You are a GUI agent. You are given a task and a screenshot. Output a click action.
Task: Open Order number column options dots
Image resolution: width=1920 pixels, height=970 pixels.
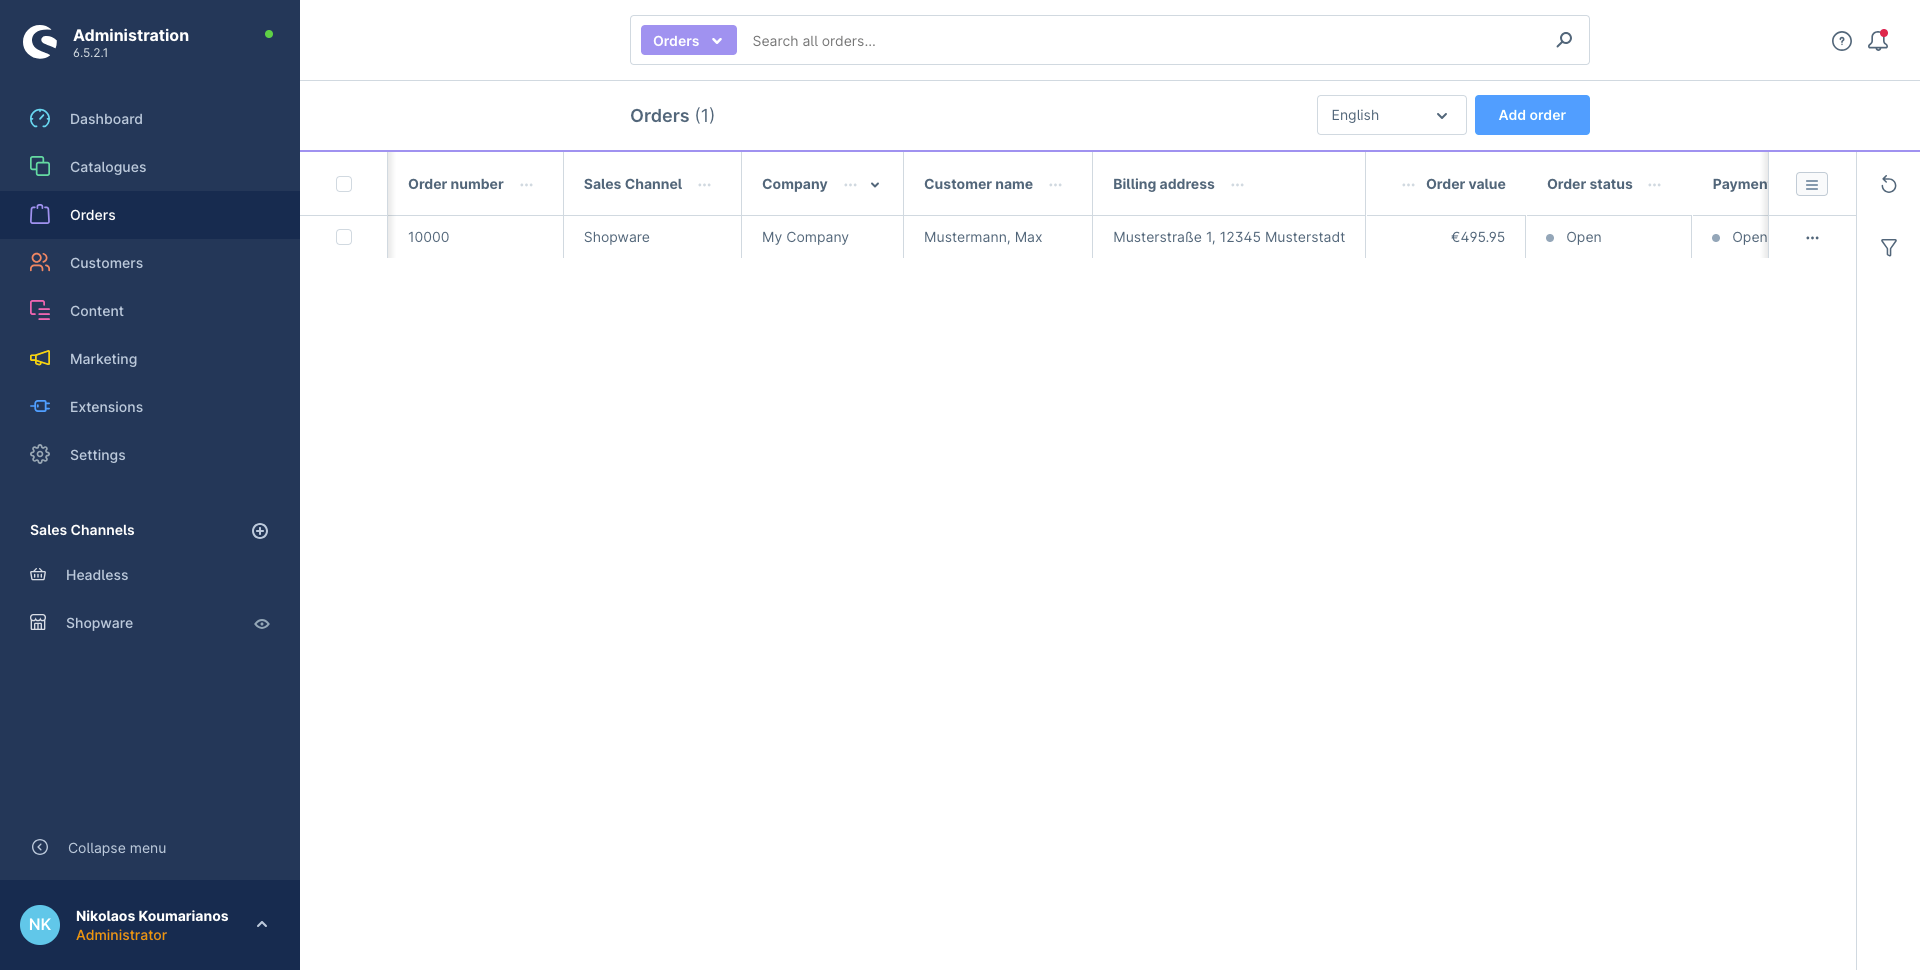coord(526,185)
